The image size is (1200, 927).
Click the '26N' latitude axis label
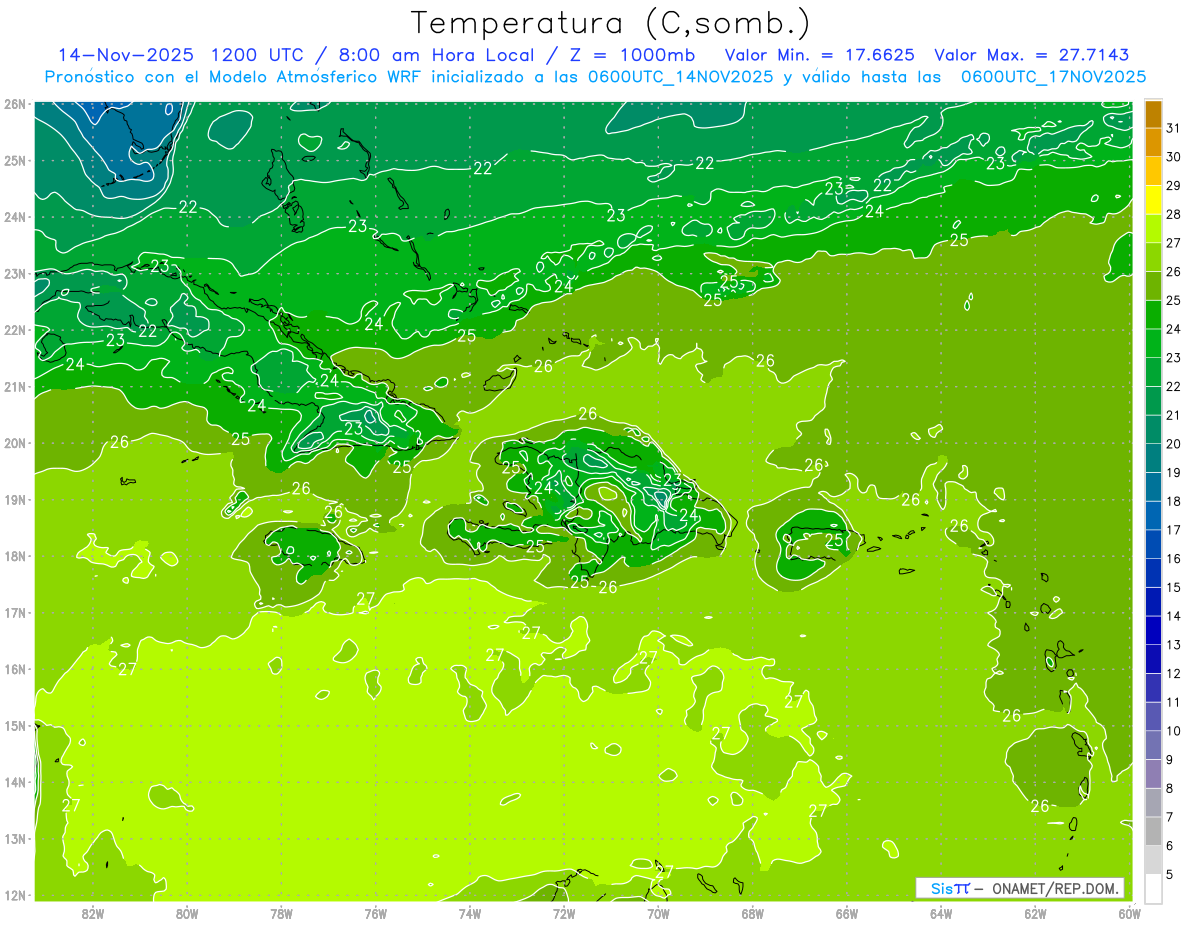tap(16, 104)
